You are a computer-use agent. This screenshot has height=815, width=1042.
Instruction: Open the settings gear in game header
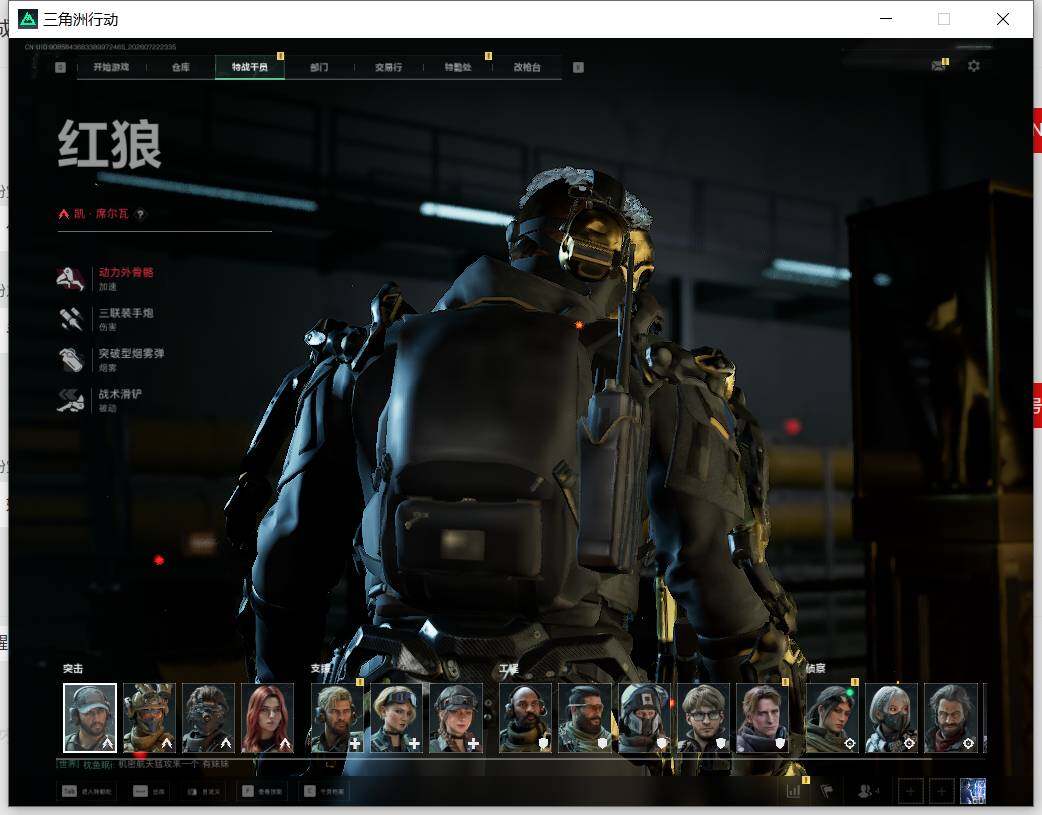pyautogui.click(x=974, y=66)
